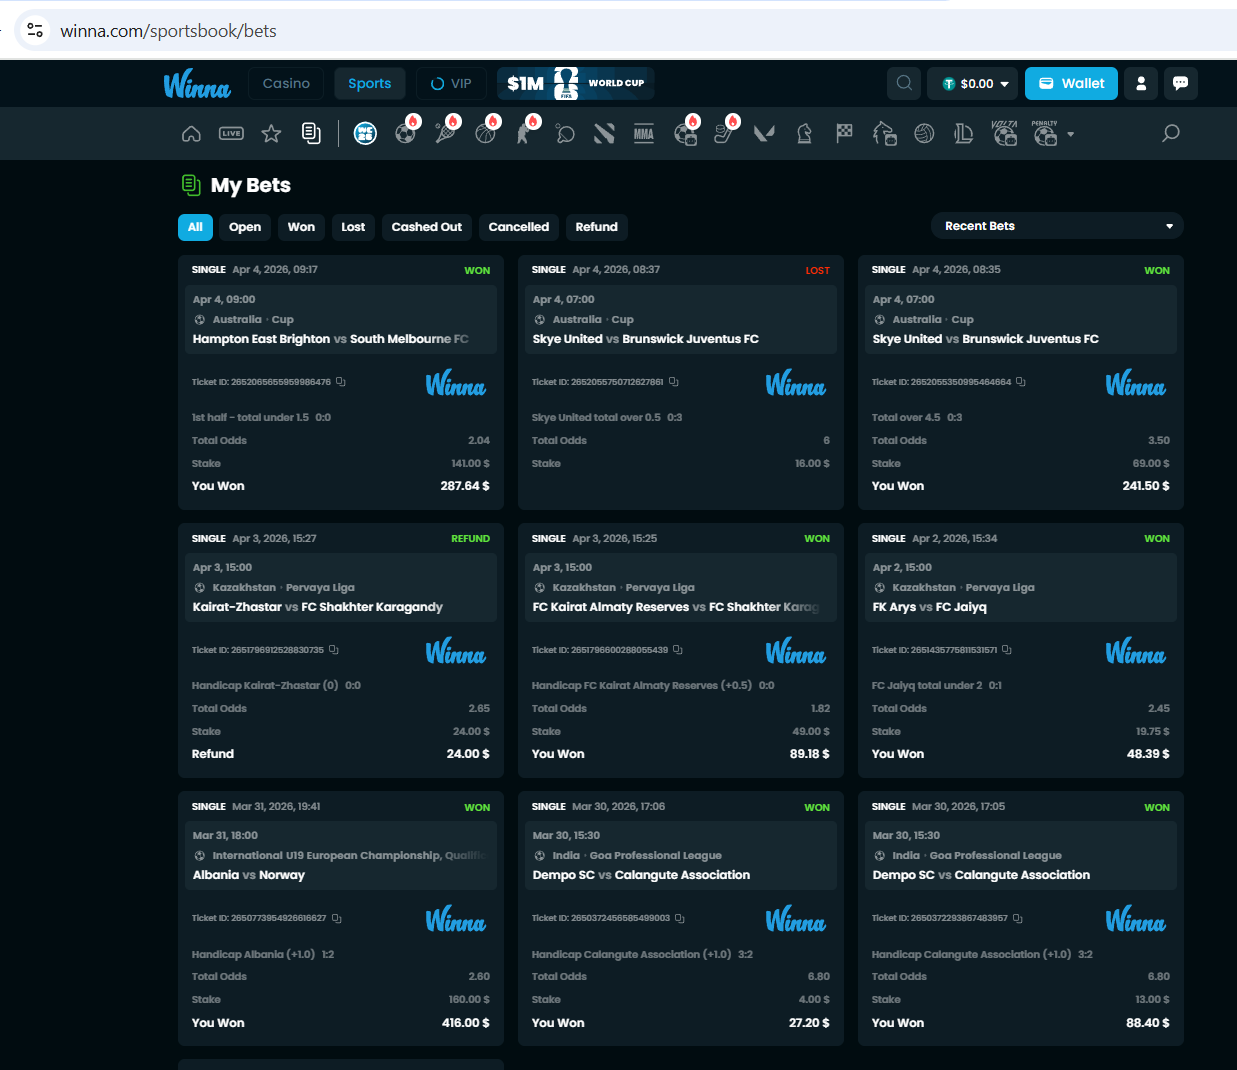Click the REFUND status label
The image size is (1237, 1070).
click(x=470, y=539)
